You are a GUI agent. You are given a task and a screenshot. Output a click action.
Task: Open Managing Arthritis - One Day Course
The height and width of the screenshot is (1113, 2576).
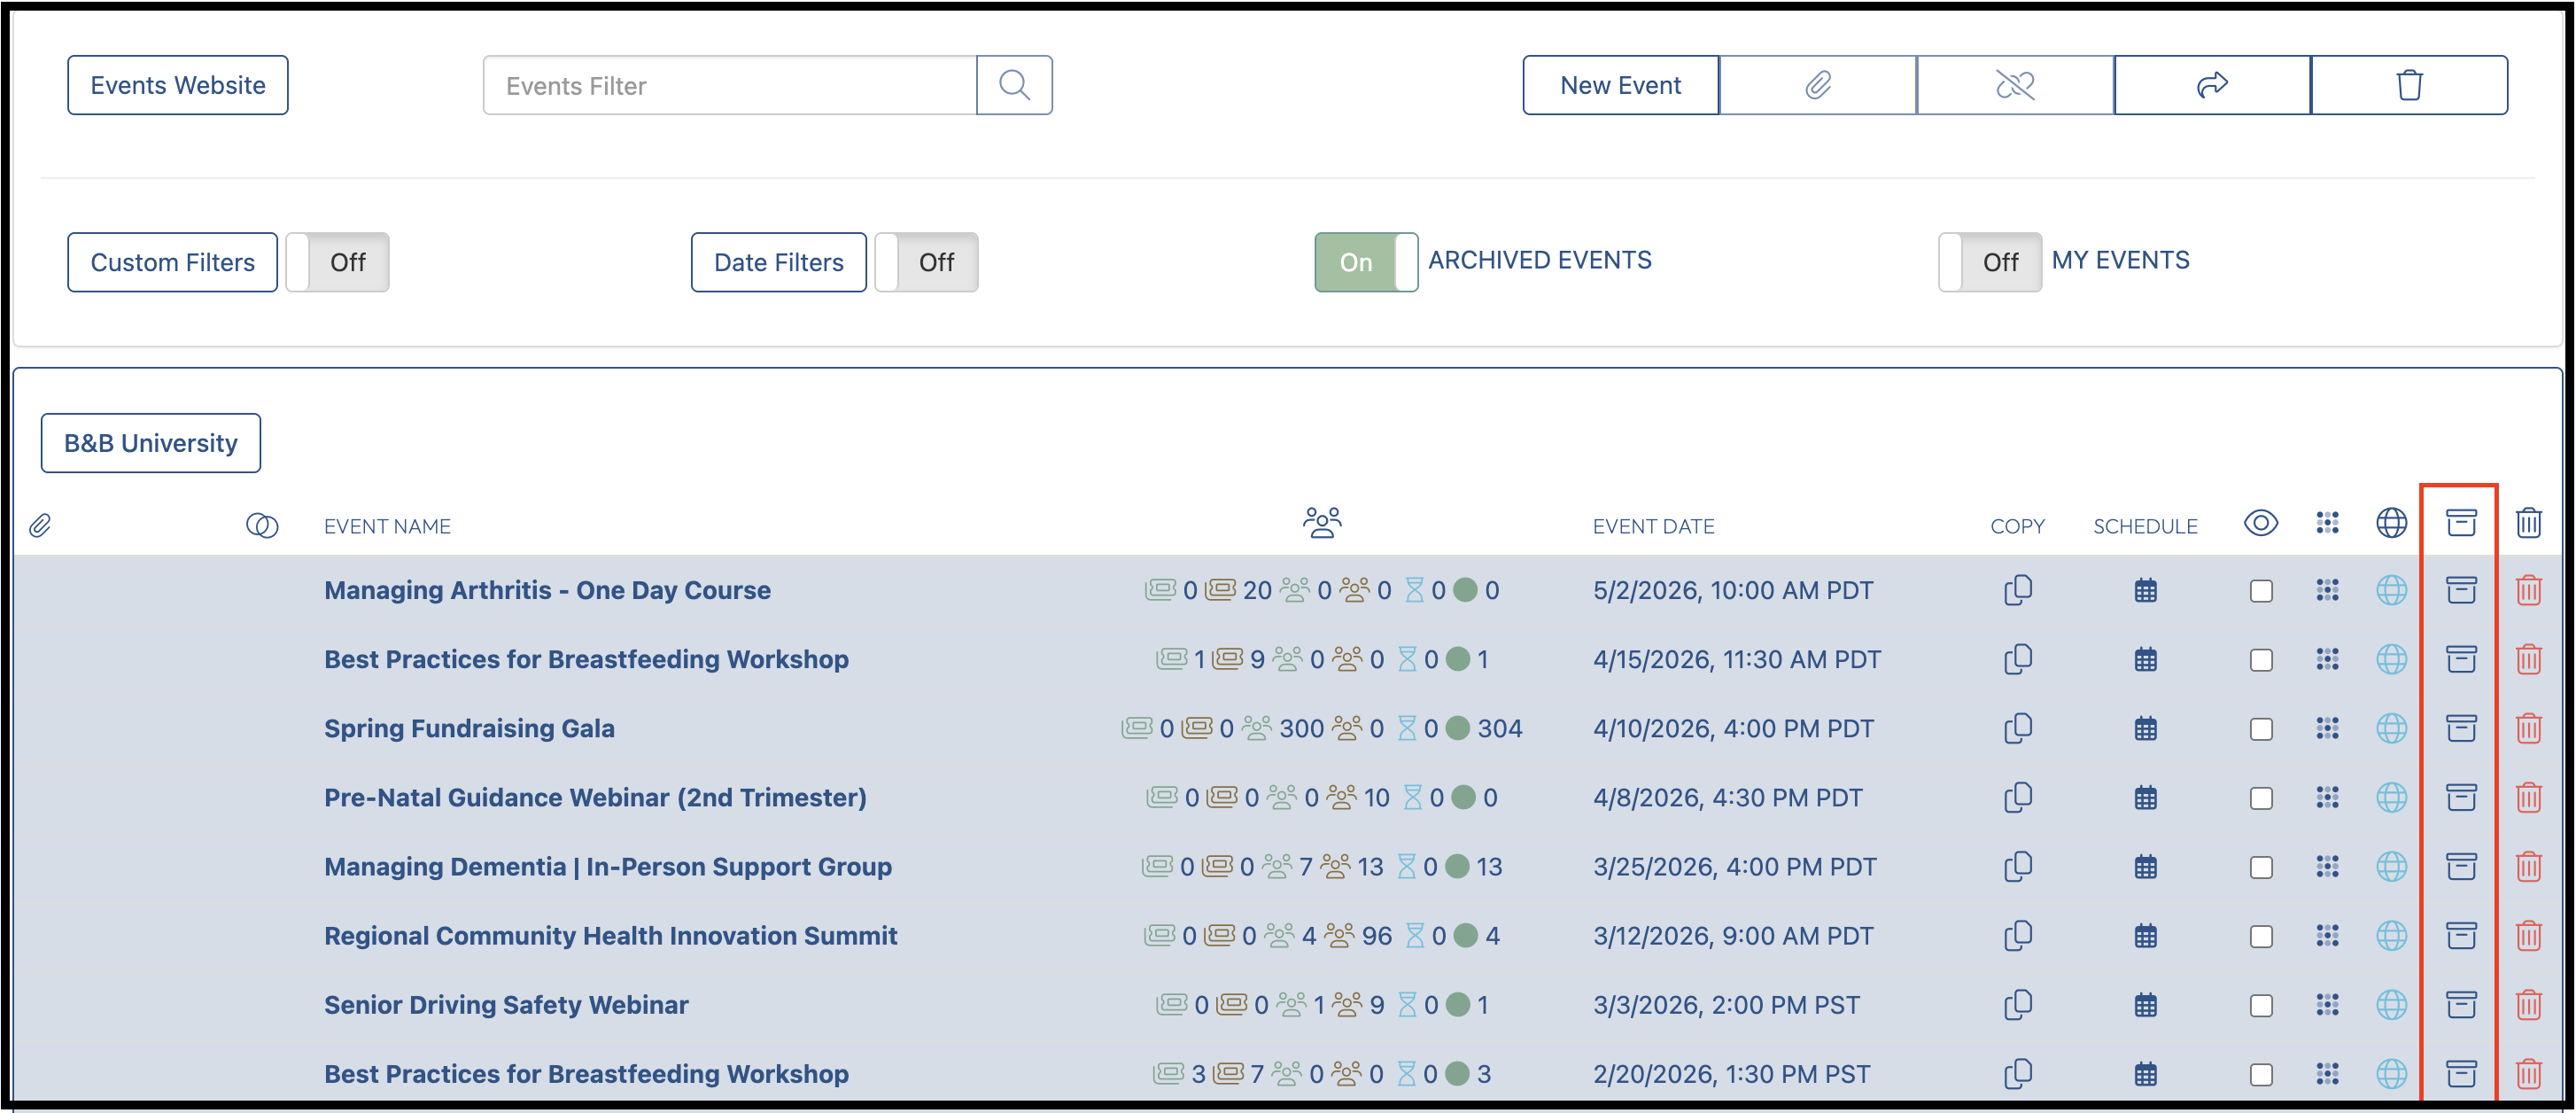pyautogui.click(x=547, y=590)
